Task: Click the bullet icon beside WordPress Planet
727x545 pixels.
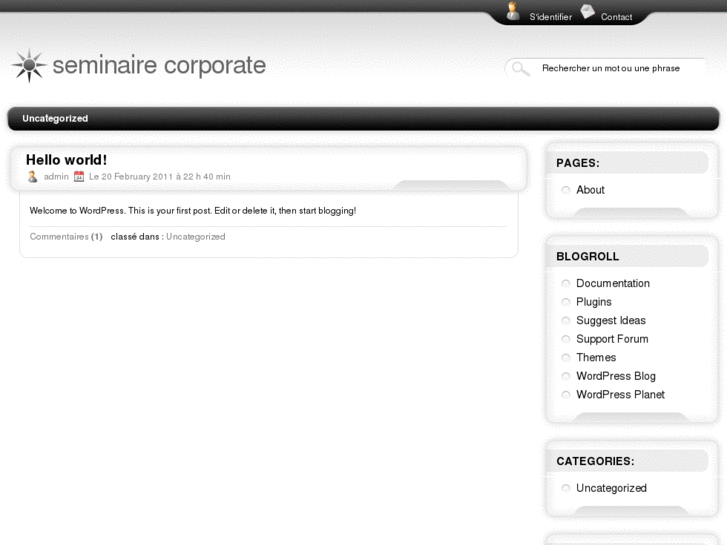Action: (x=566, y=395)
